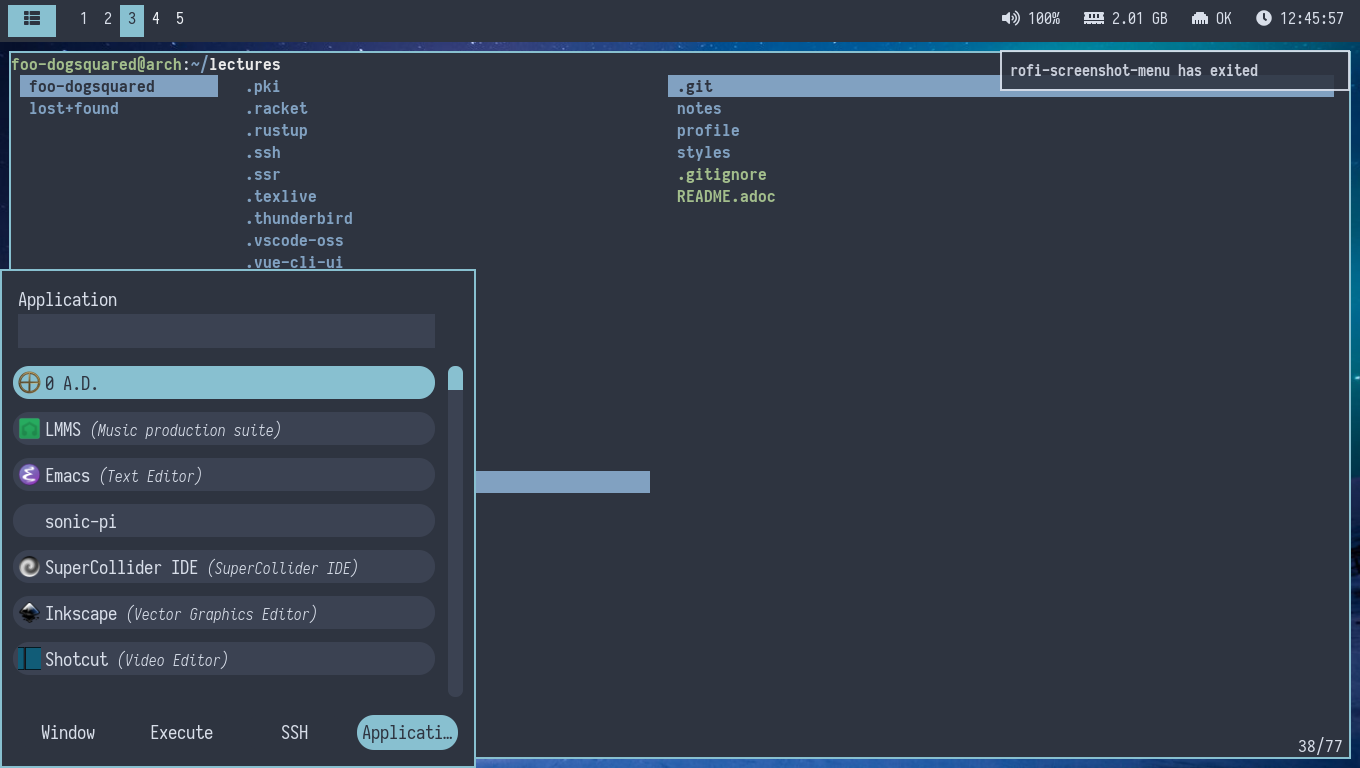The width and height of the screenshot is (1360, 768).
Task: Launch Inkscape vector graphics editor entry
Action: (x=224, y=613)
